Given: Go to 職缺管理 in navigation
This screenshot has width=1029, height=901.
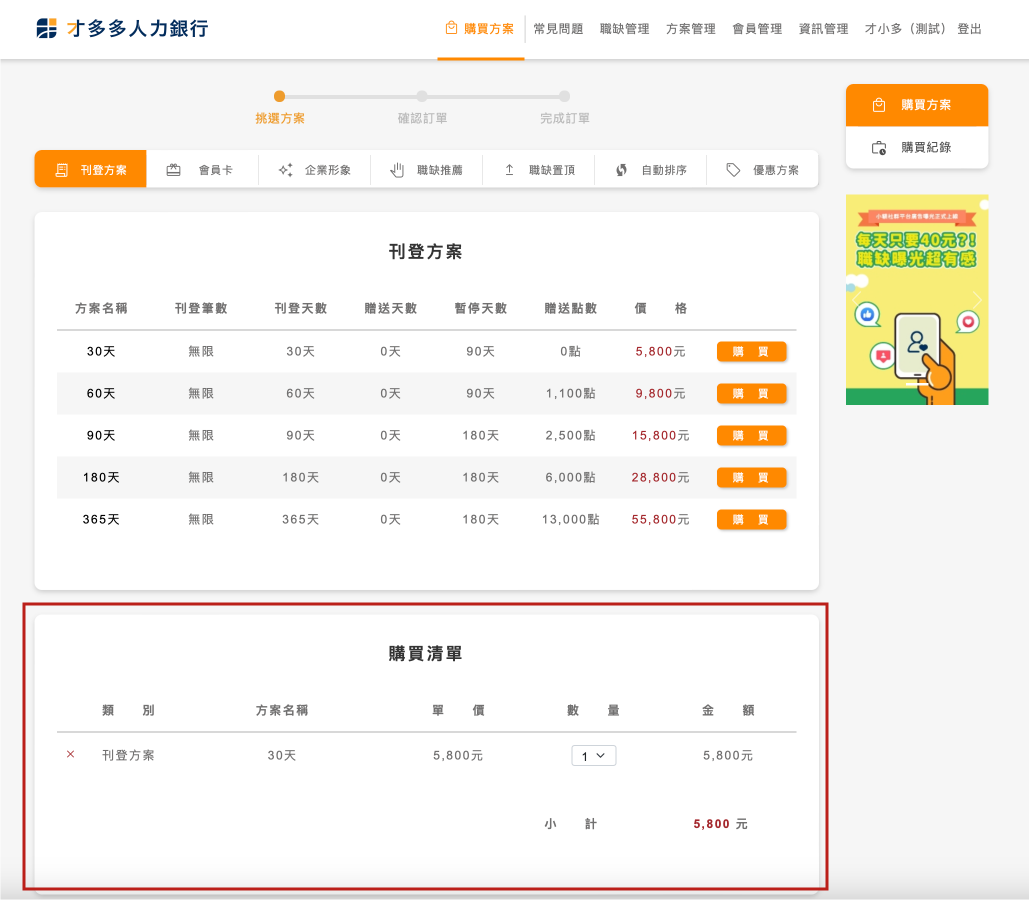Looking at the screenshot, I should tap(624, 29).
